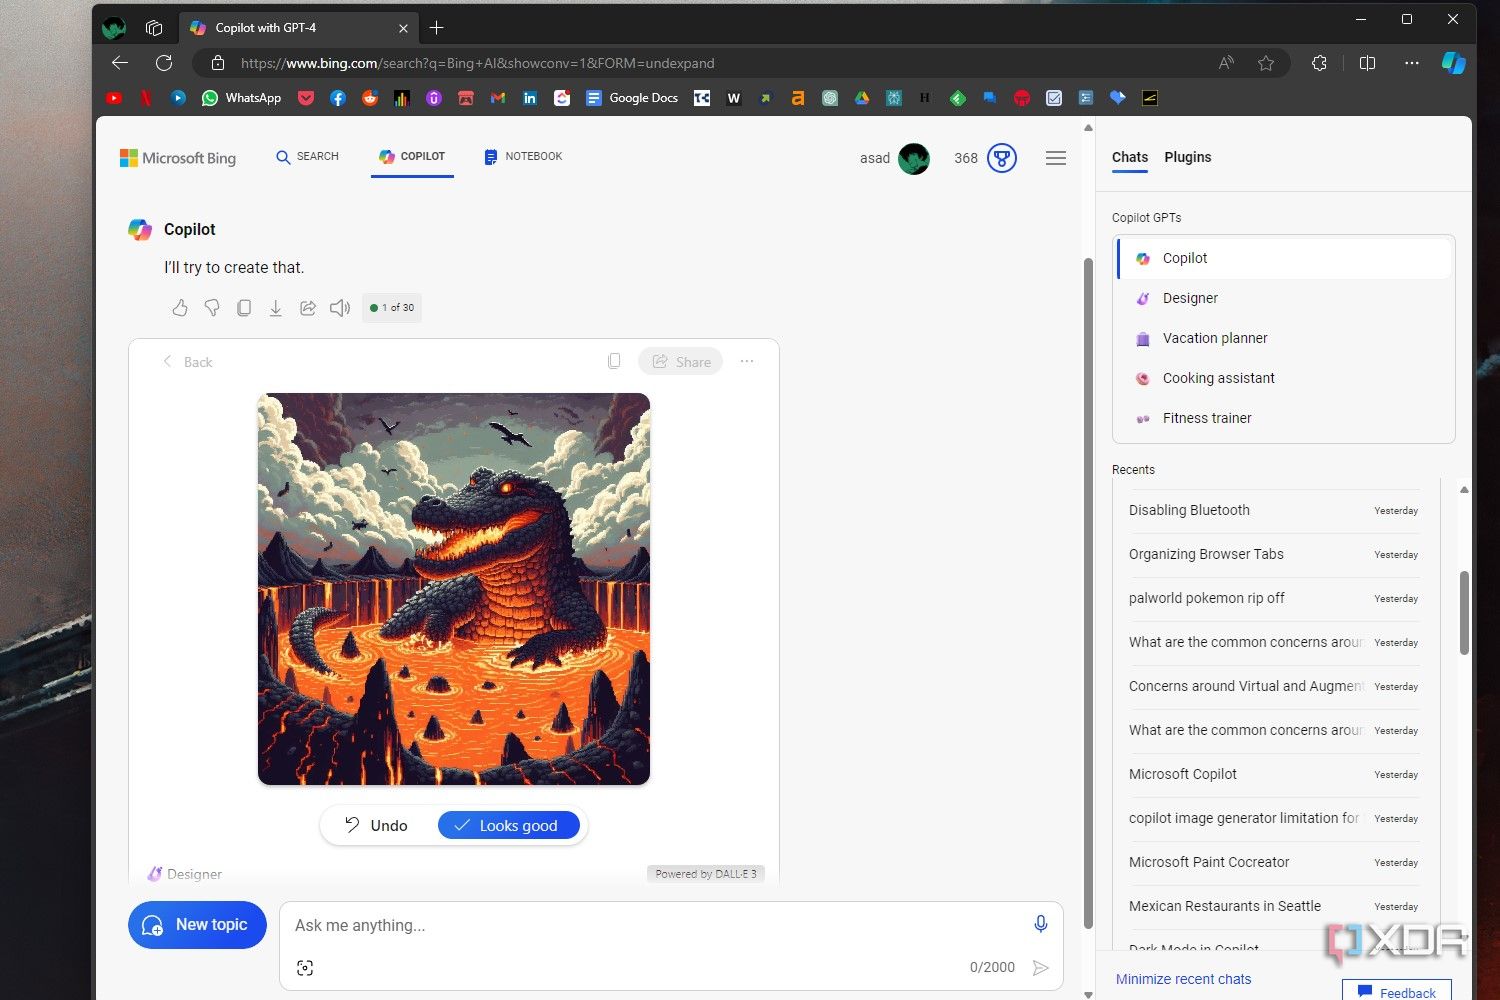Open the WhatsApp bookmark
The image size is (1500, 1000).
coord(241,98)
